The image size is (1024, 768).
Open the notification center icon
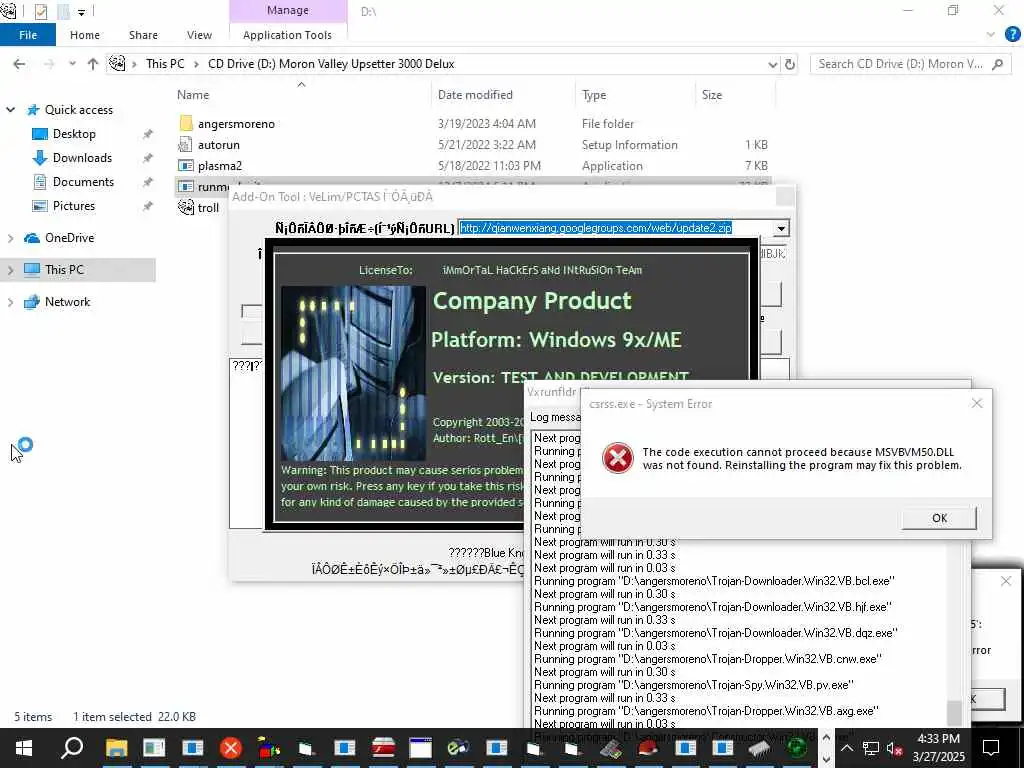click(x=991, y=748)
